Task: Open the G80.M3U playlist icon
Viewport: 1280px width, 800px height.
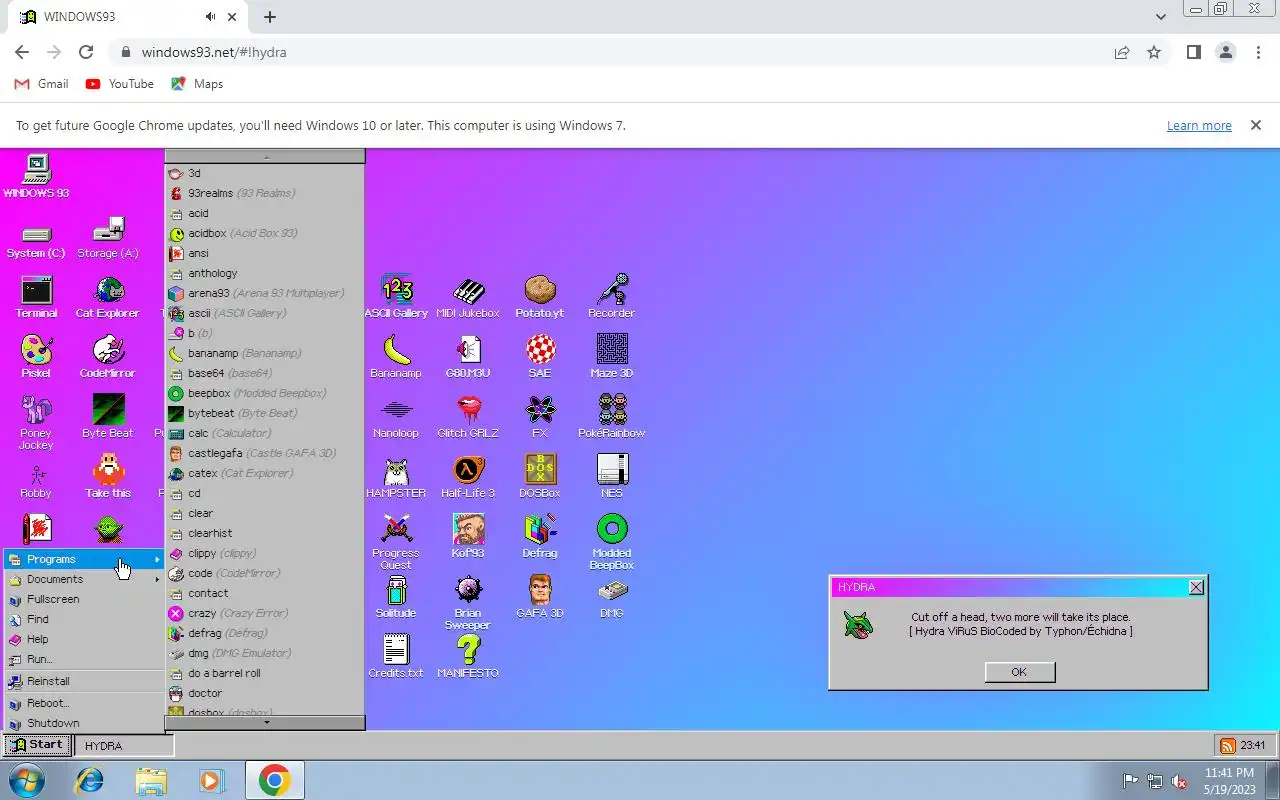Action: pyautogui.click(x=468, y=357)
